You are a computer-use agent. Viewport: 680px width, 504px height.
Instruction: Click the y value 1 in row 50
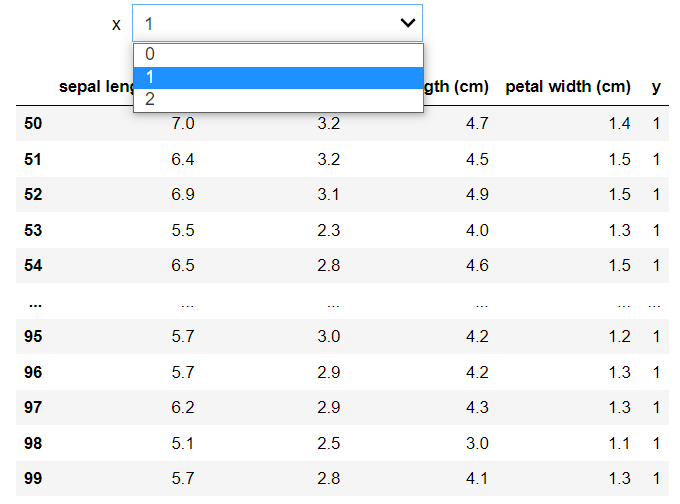656,123
